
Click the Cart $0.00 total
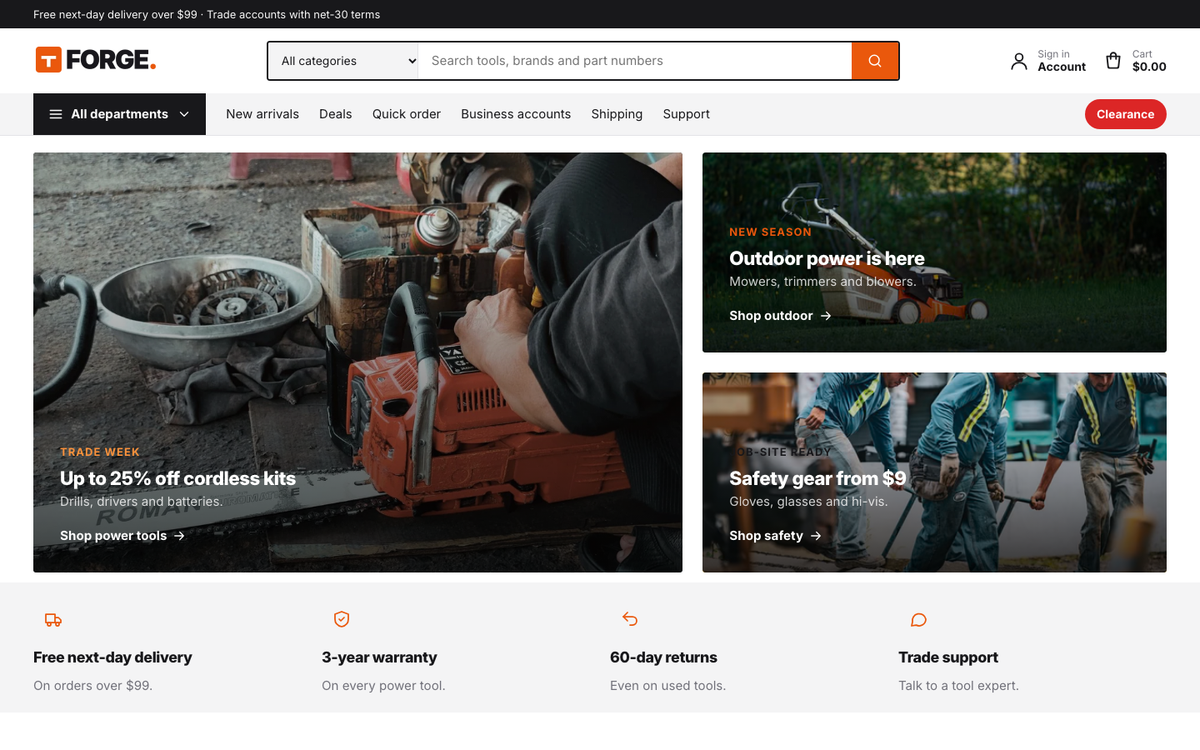point(1149,67)
